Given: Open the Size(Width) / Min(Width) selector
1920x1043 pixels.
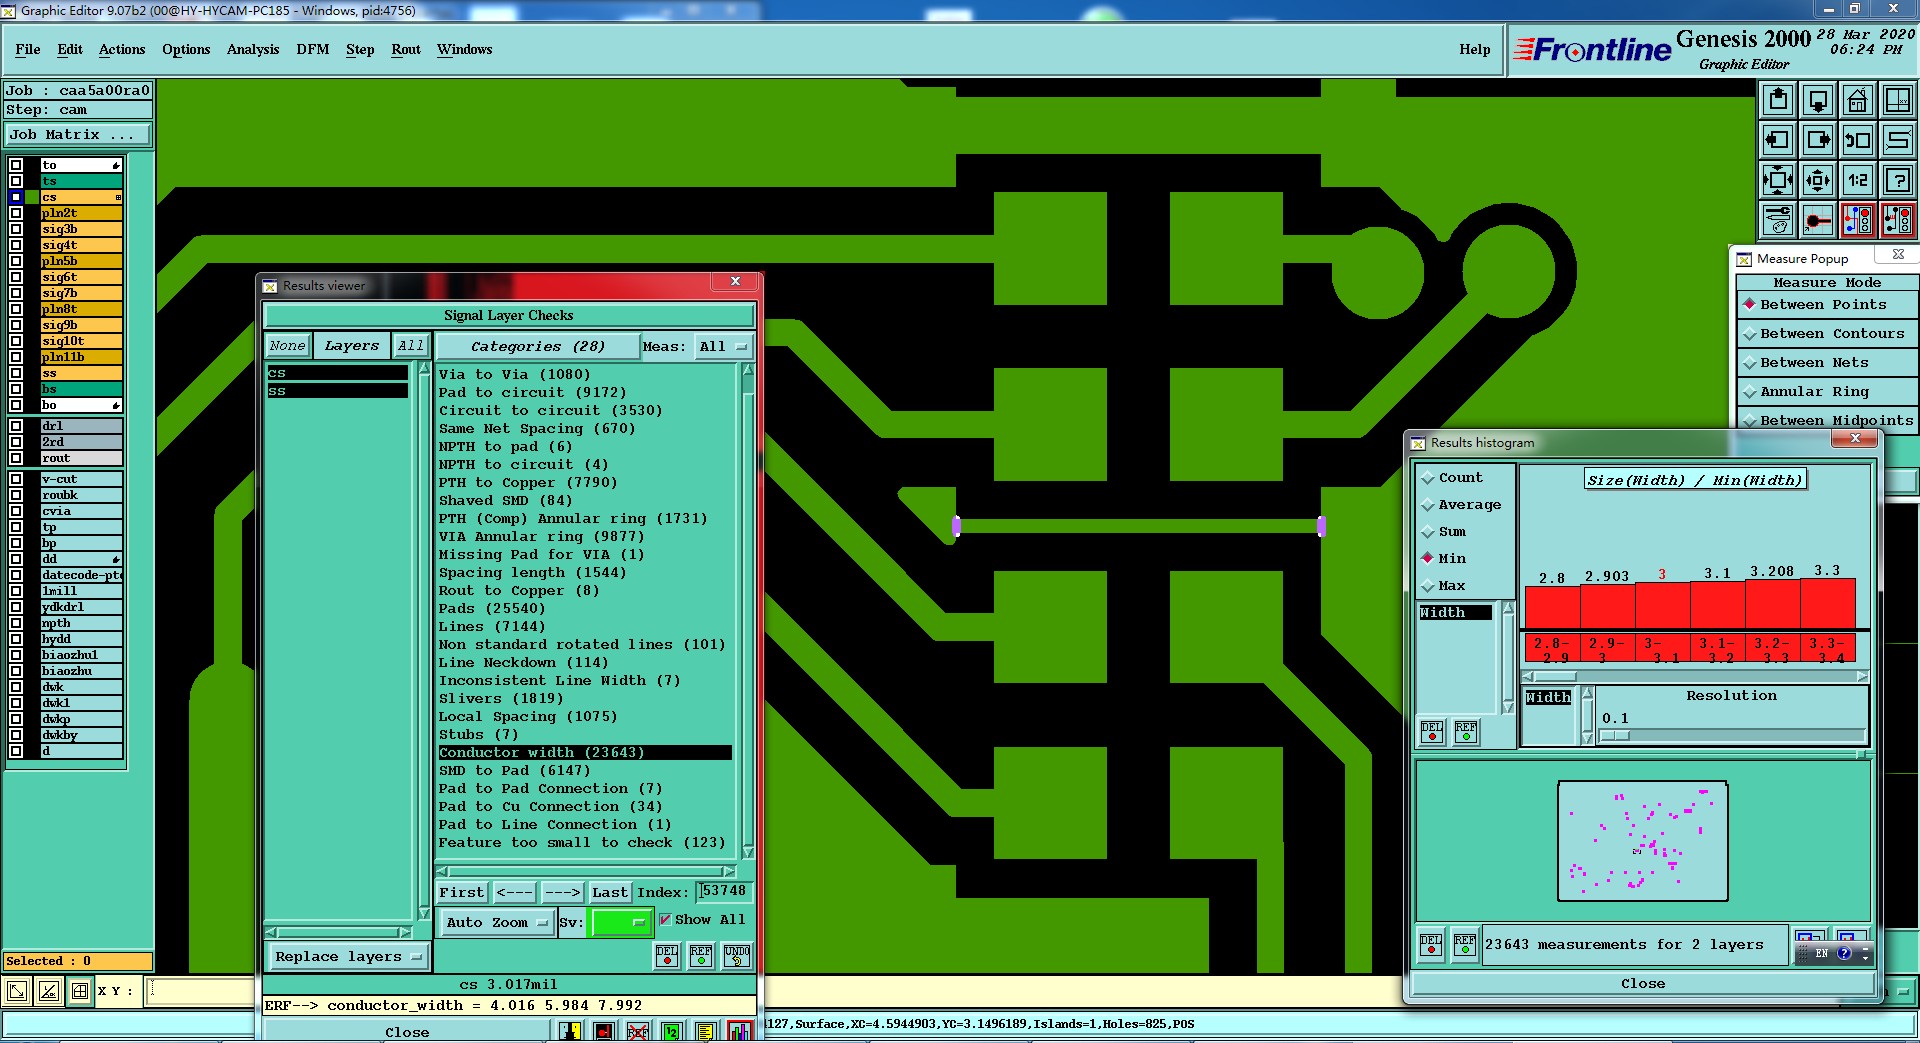Looking at the screenshot, I should [x=1694, y=480].
